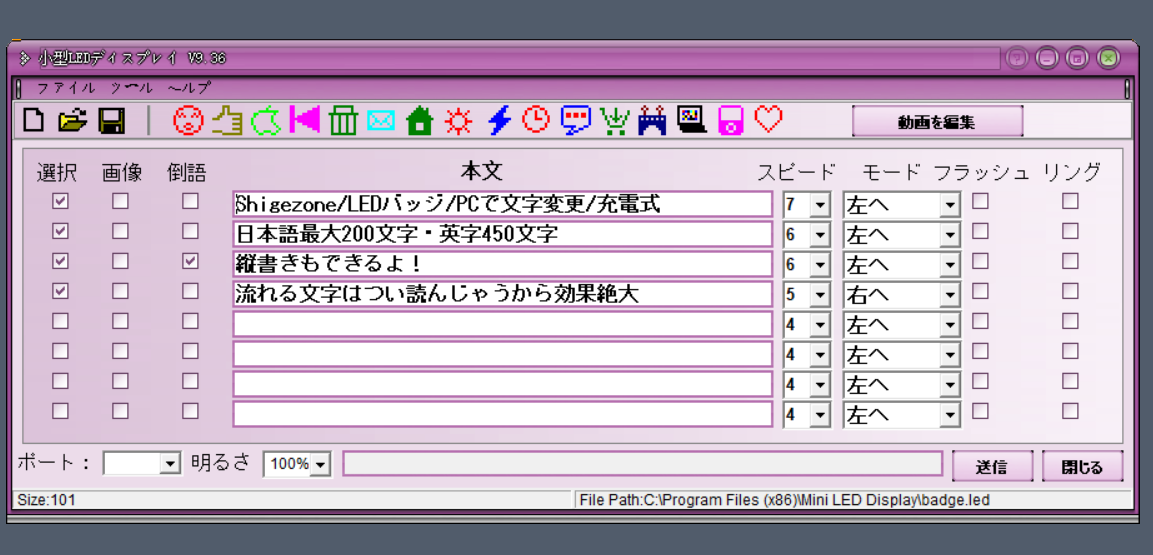The image size is (1153, 555).
Task: Insert the green apple symbol
Action: (x=266, y=120)
